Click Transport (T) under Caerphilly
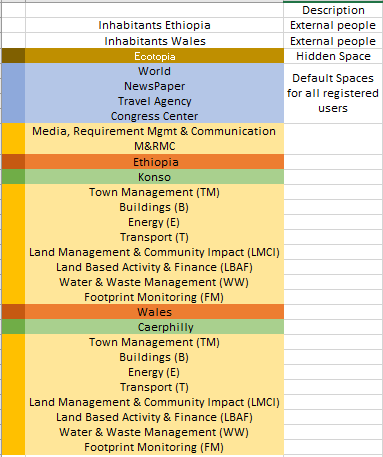The height and width of the screenshot is (457, 383). (x=154, y=387)
